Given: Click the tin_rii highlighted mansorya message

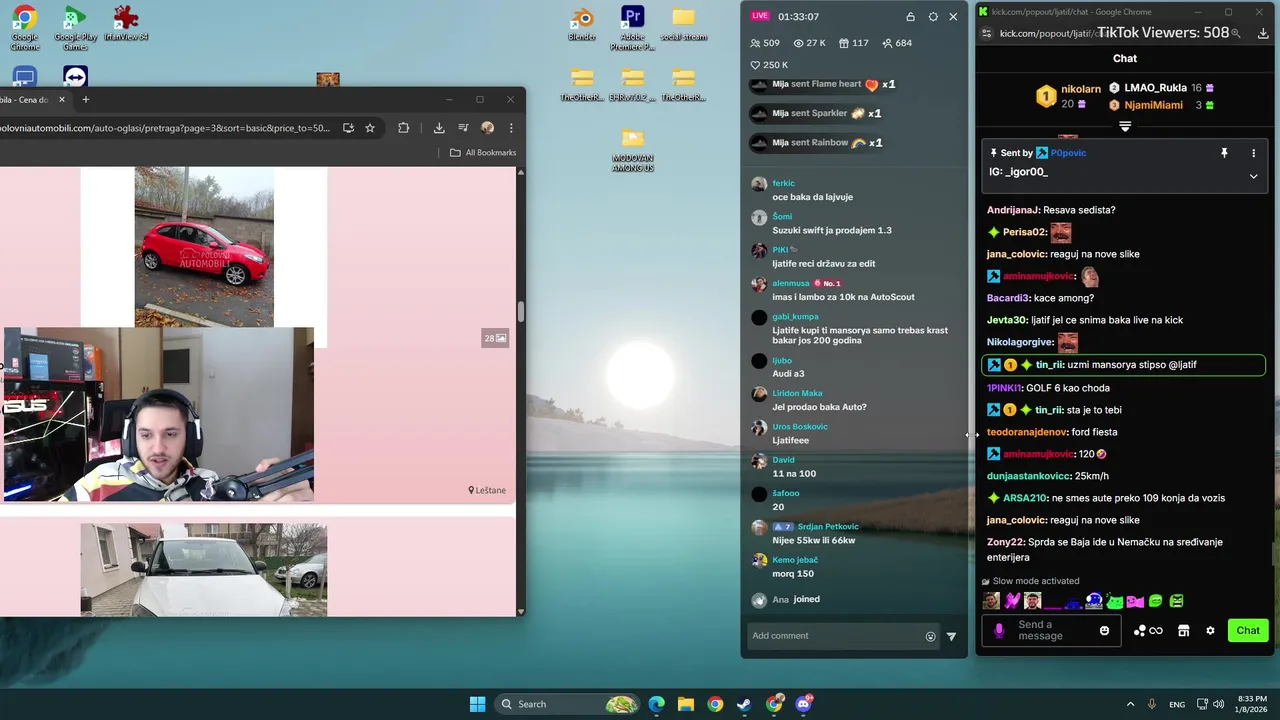Looking at the screenshot, I should [1124, 365].
